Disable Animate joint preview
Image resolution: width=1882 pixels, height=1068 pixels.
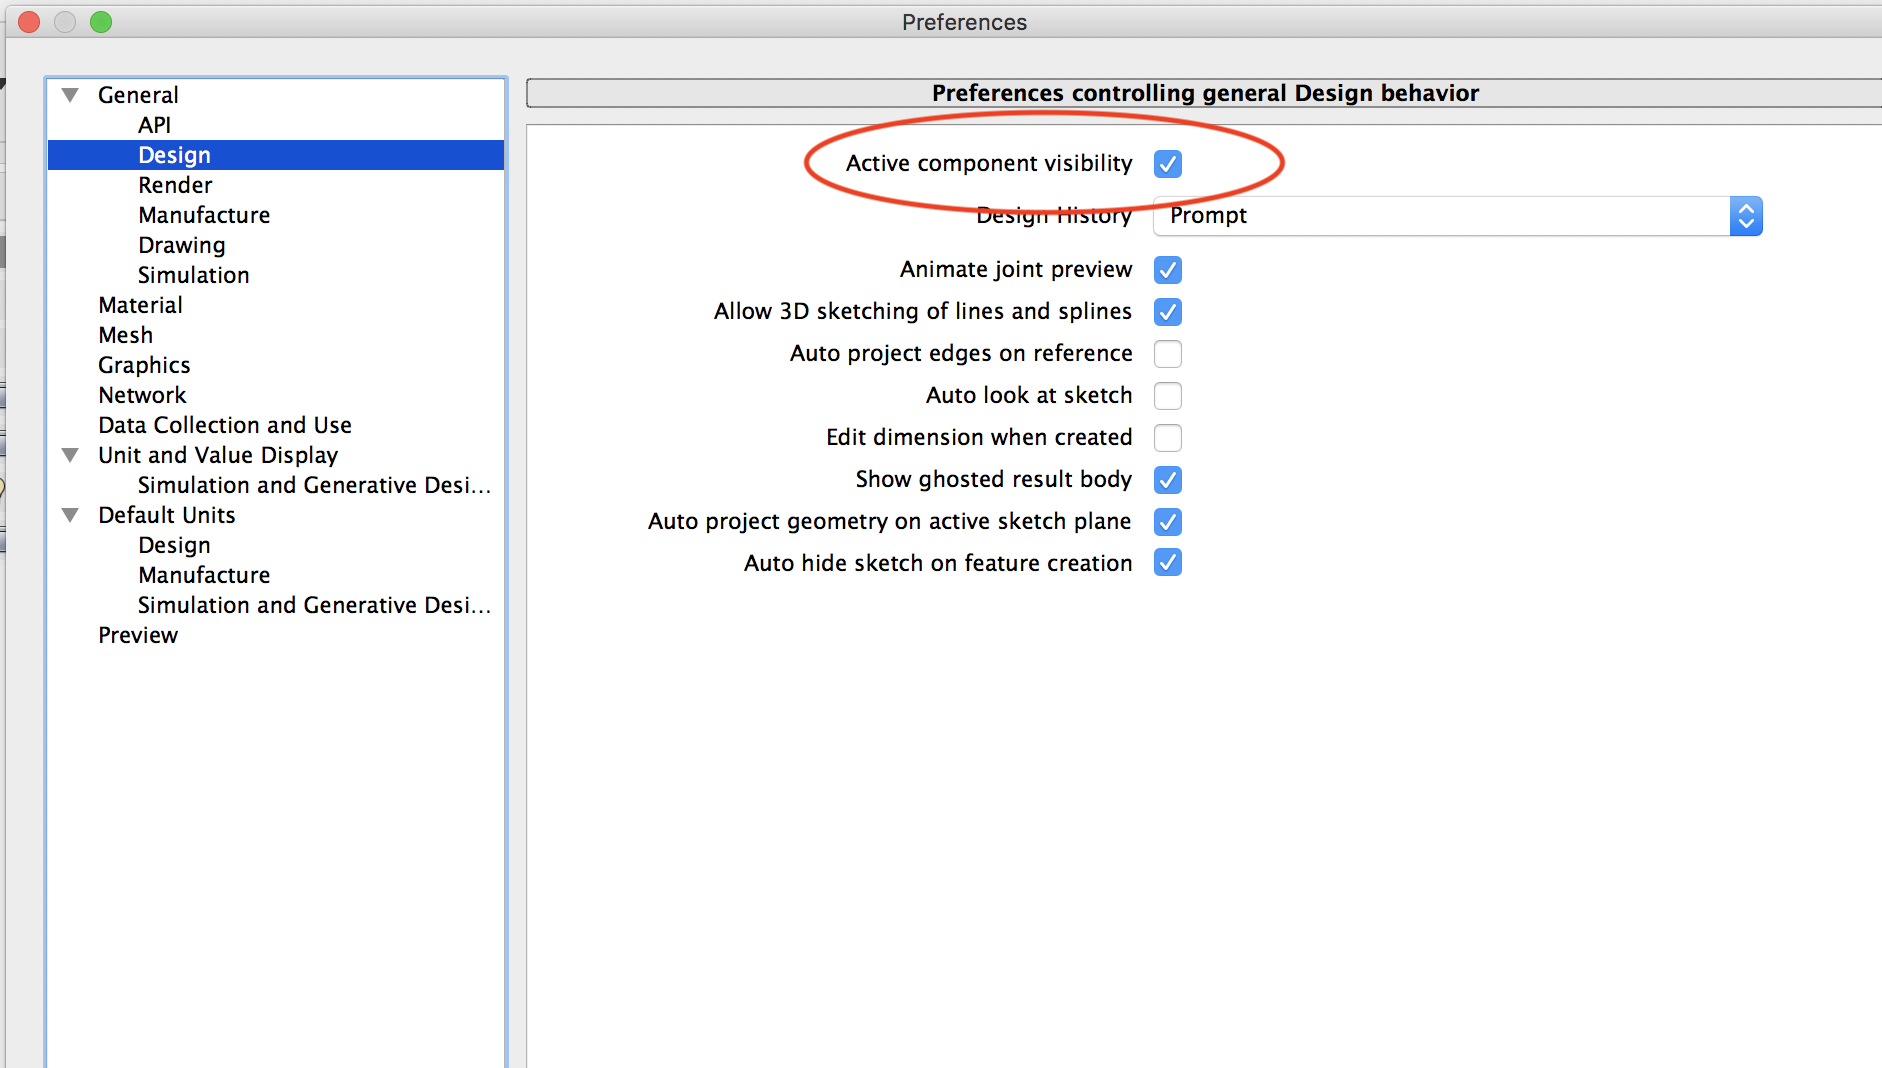(x=1167, y=269)
